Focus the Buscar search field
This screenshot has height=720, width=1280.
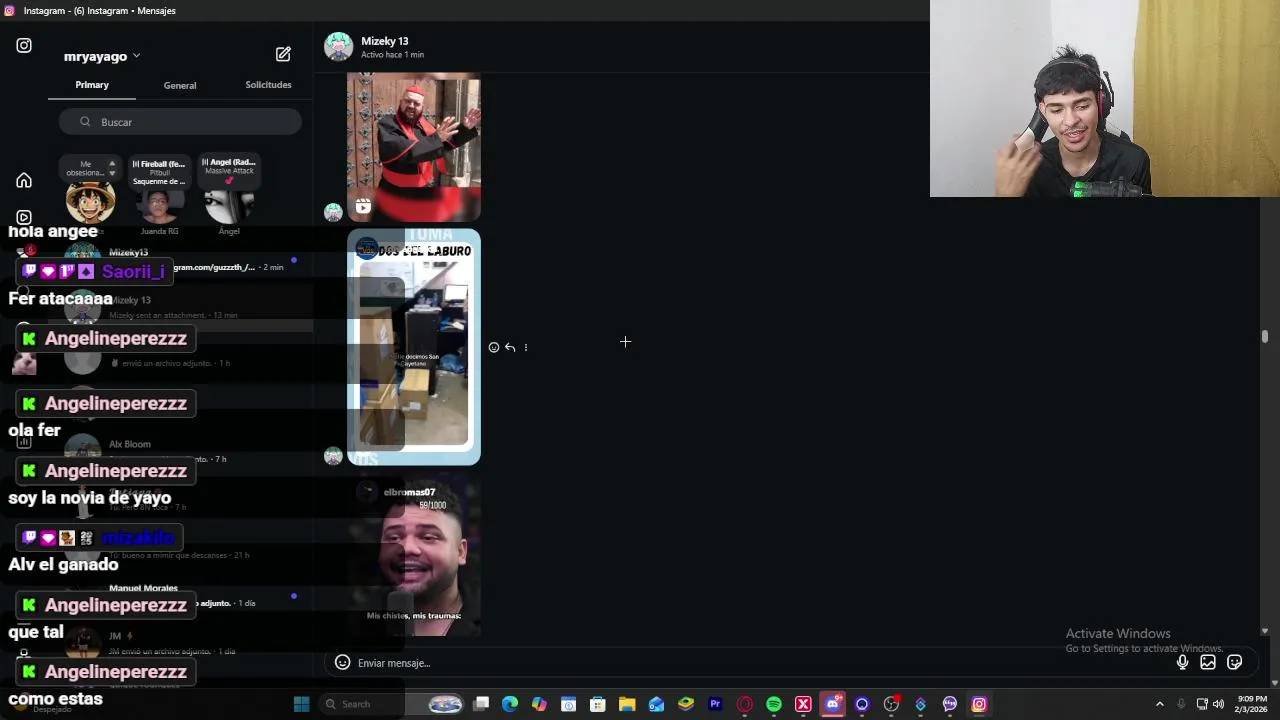(180, 122)
